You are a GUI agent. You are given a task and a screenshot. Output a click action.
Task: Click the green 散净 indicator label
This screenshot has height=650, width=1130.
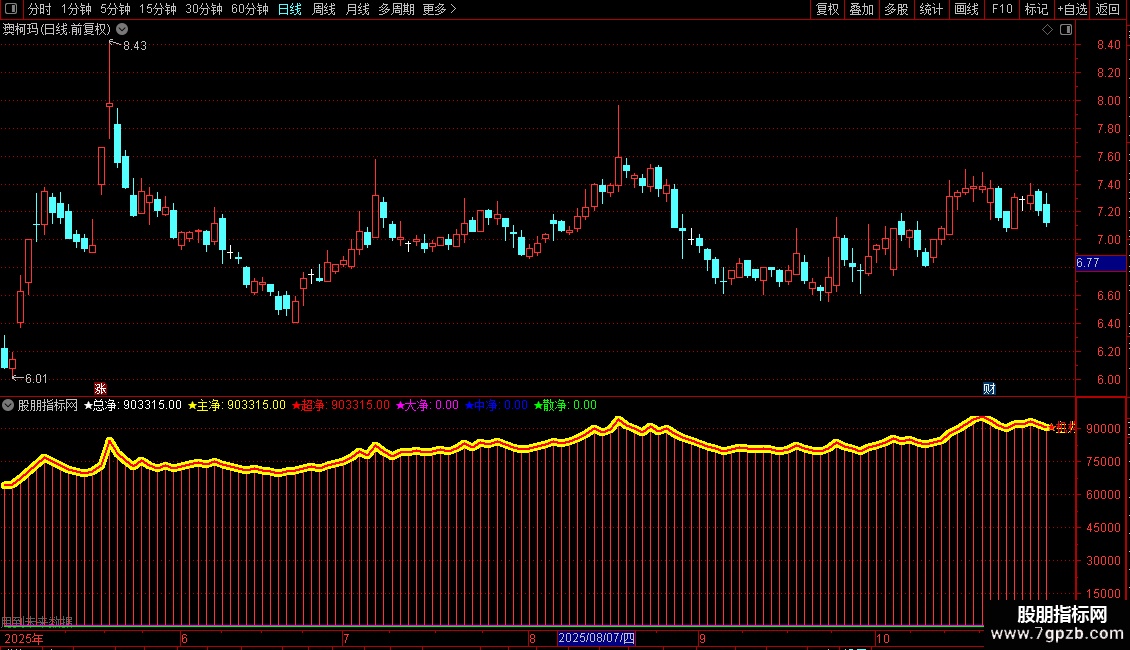click(566, 406)
